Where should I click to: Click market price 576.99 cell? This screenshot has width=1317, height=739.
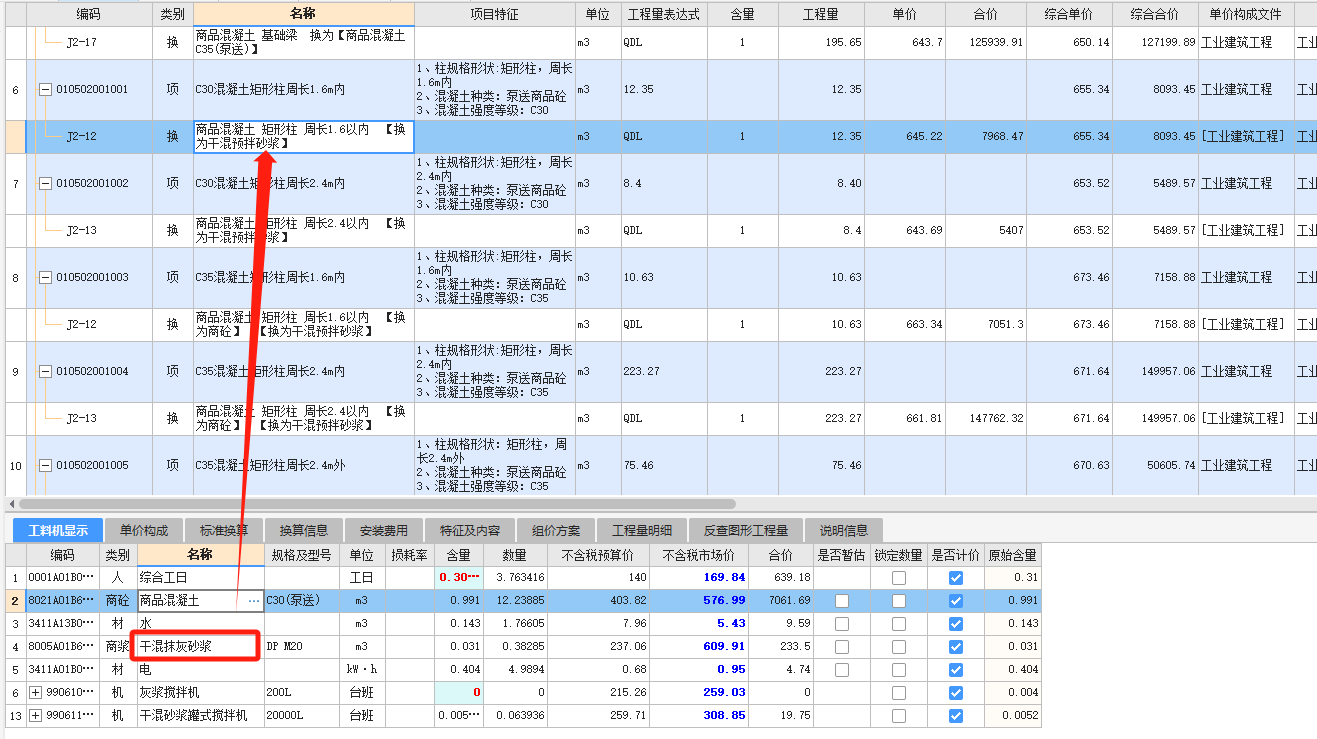click(x=699, y=601)
